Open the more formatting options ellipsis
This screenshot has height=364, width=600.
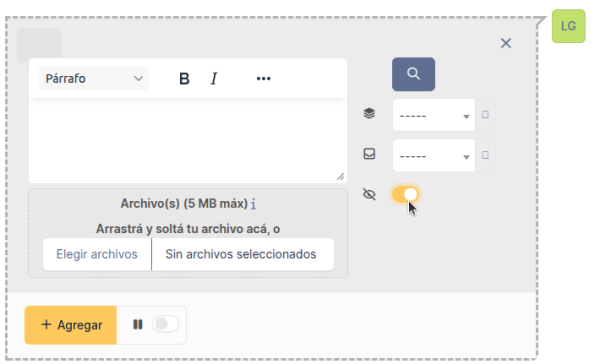click(263, 78)
